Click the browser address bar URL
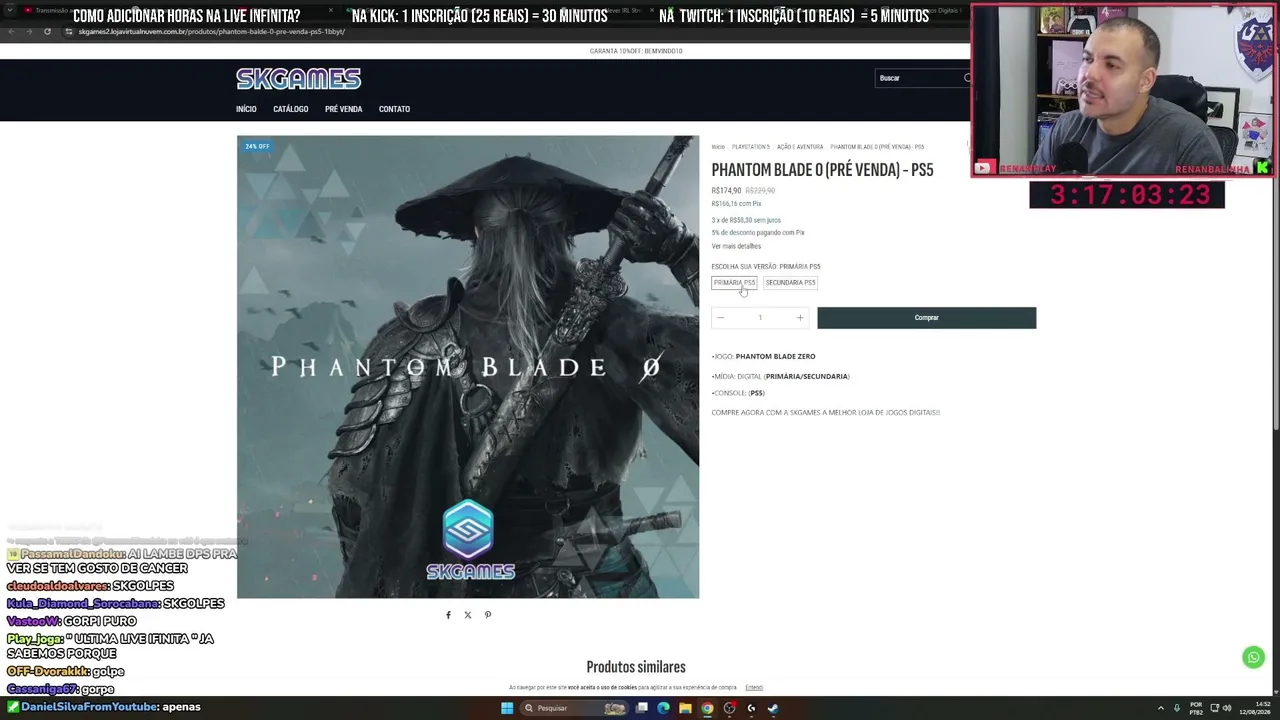The image size is (1280, 720). tap(212, 31)
